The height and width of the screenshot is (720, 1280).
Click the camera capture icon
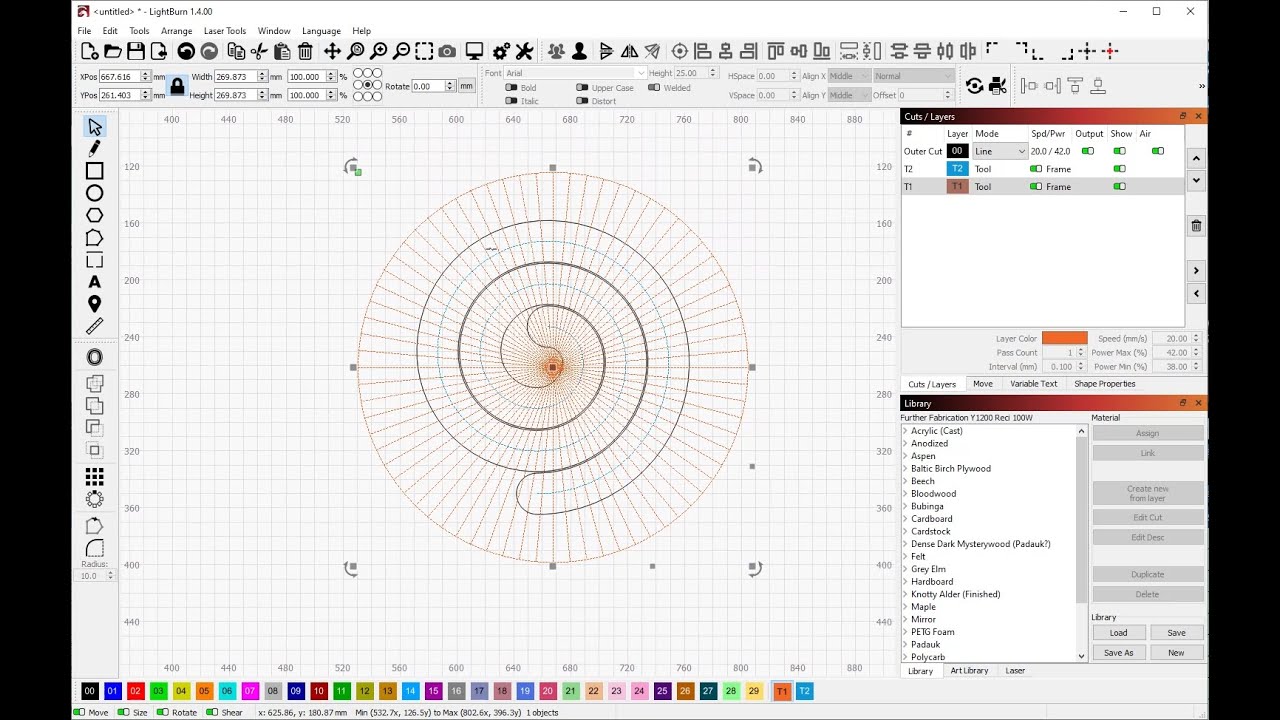(x=447, y=51)
